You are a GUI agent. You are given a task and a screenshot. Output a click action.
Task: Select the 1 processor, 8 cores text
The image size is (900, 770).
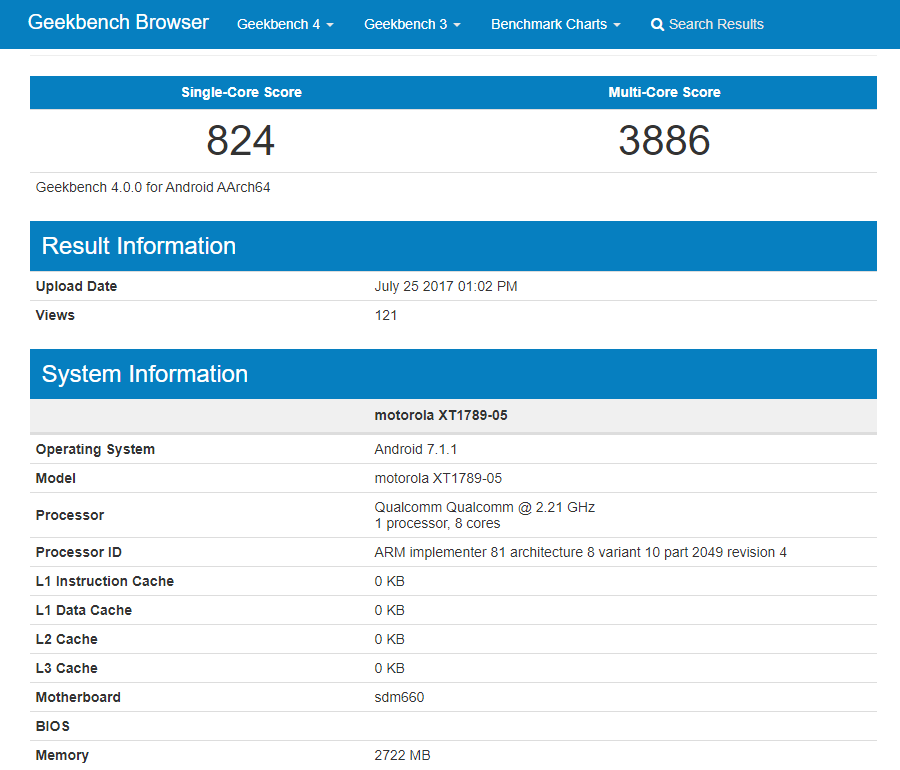(x=437, y=523)
